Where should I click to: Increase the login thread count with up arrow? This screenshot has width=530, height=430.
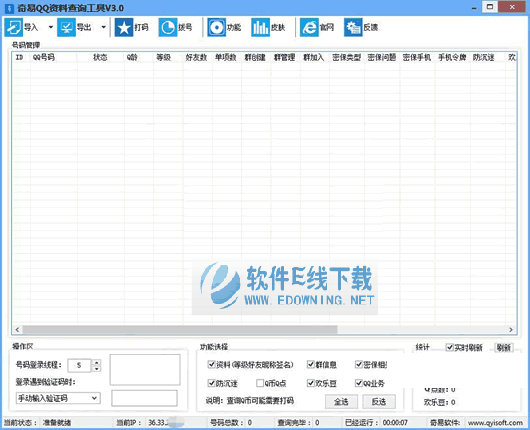(97, 362)
